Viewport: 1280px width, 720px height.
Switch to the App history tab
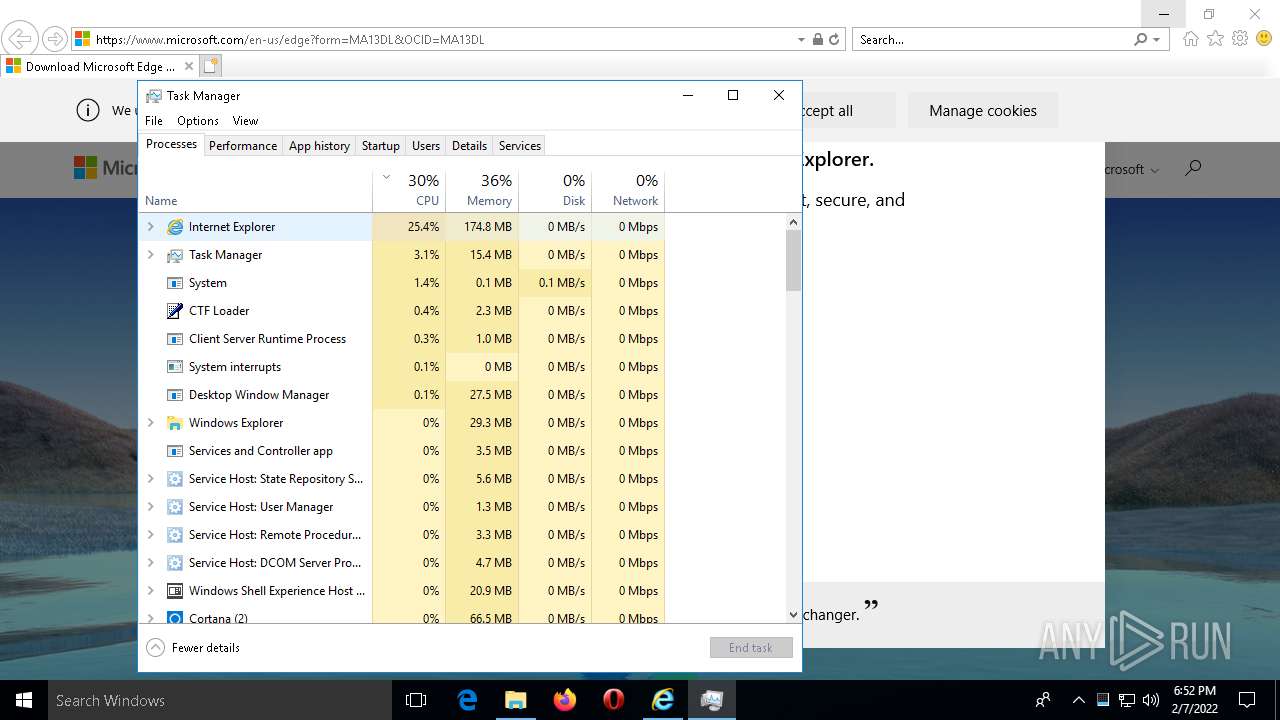click(x=319, y=146)
